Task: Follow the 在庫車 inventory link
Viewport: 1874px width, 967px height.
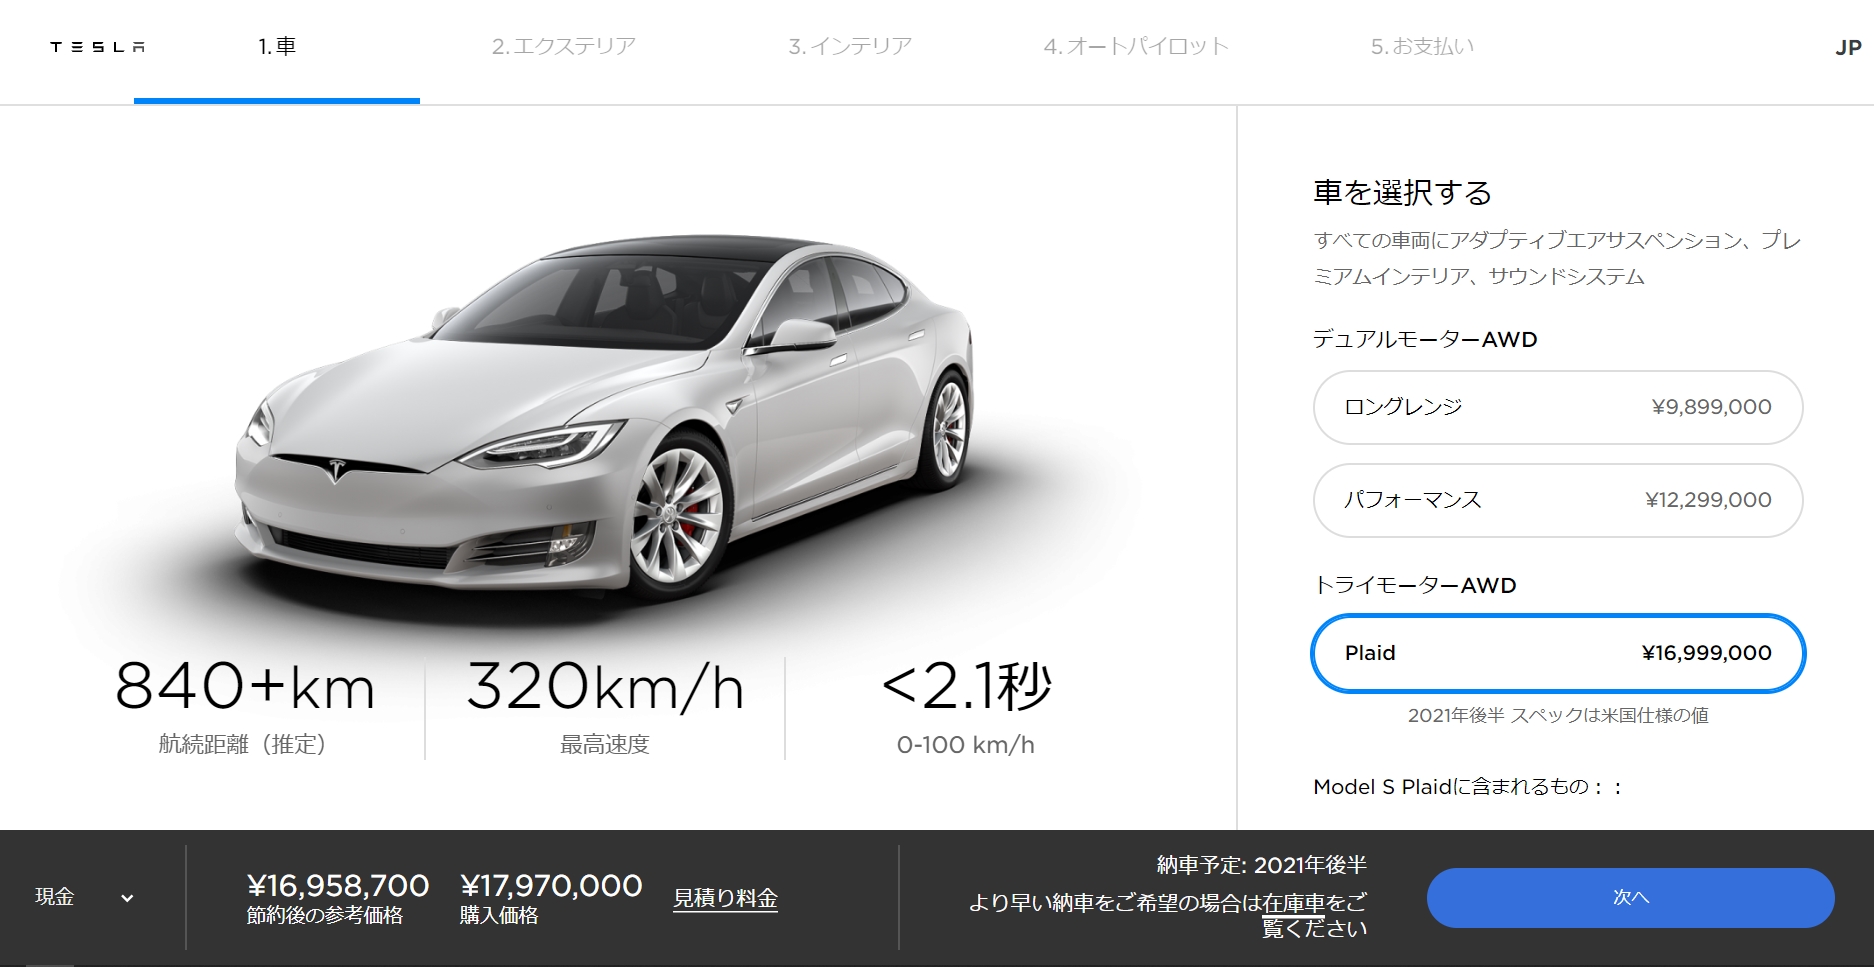Action: coord(1293,903)
